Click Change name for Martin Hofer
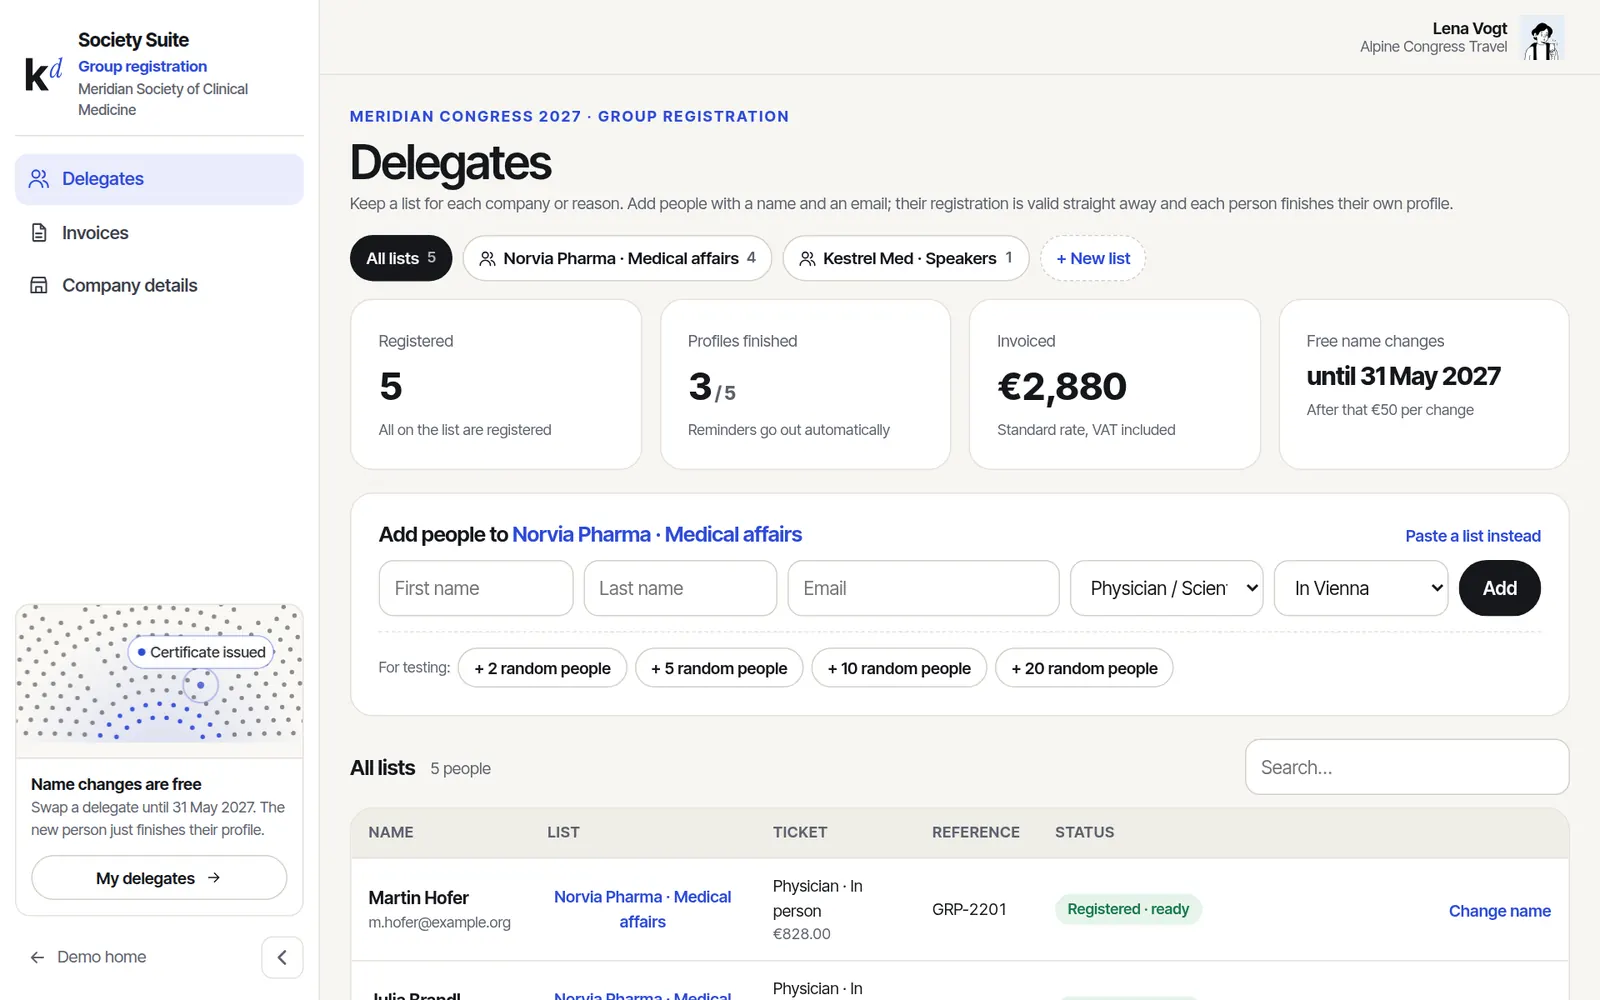Image resolution: width=1600 pixels, height=1000 pixels. pos(1499,911)
